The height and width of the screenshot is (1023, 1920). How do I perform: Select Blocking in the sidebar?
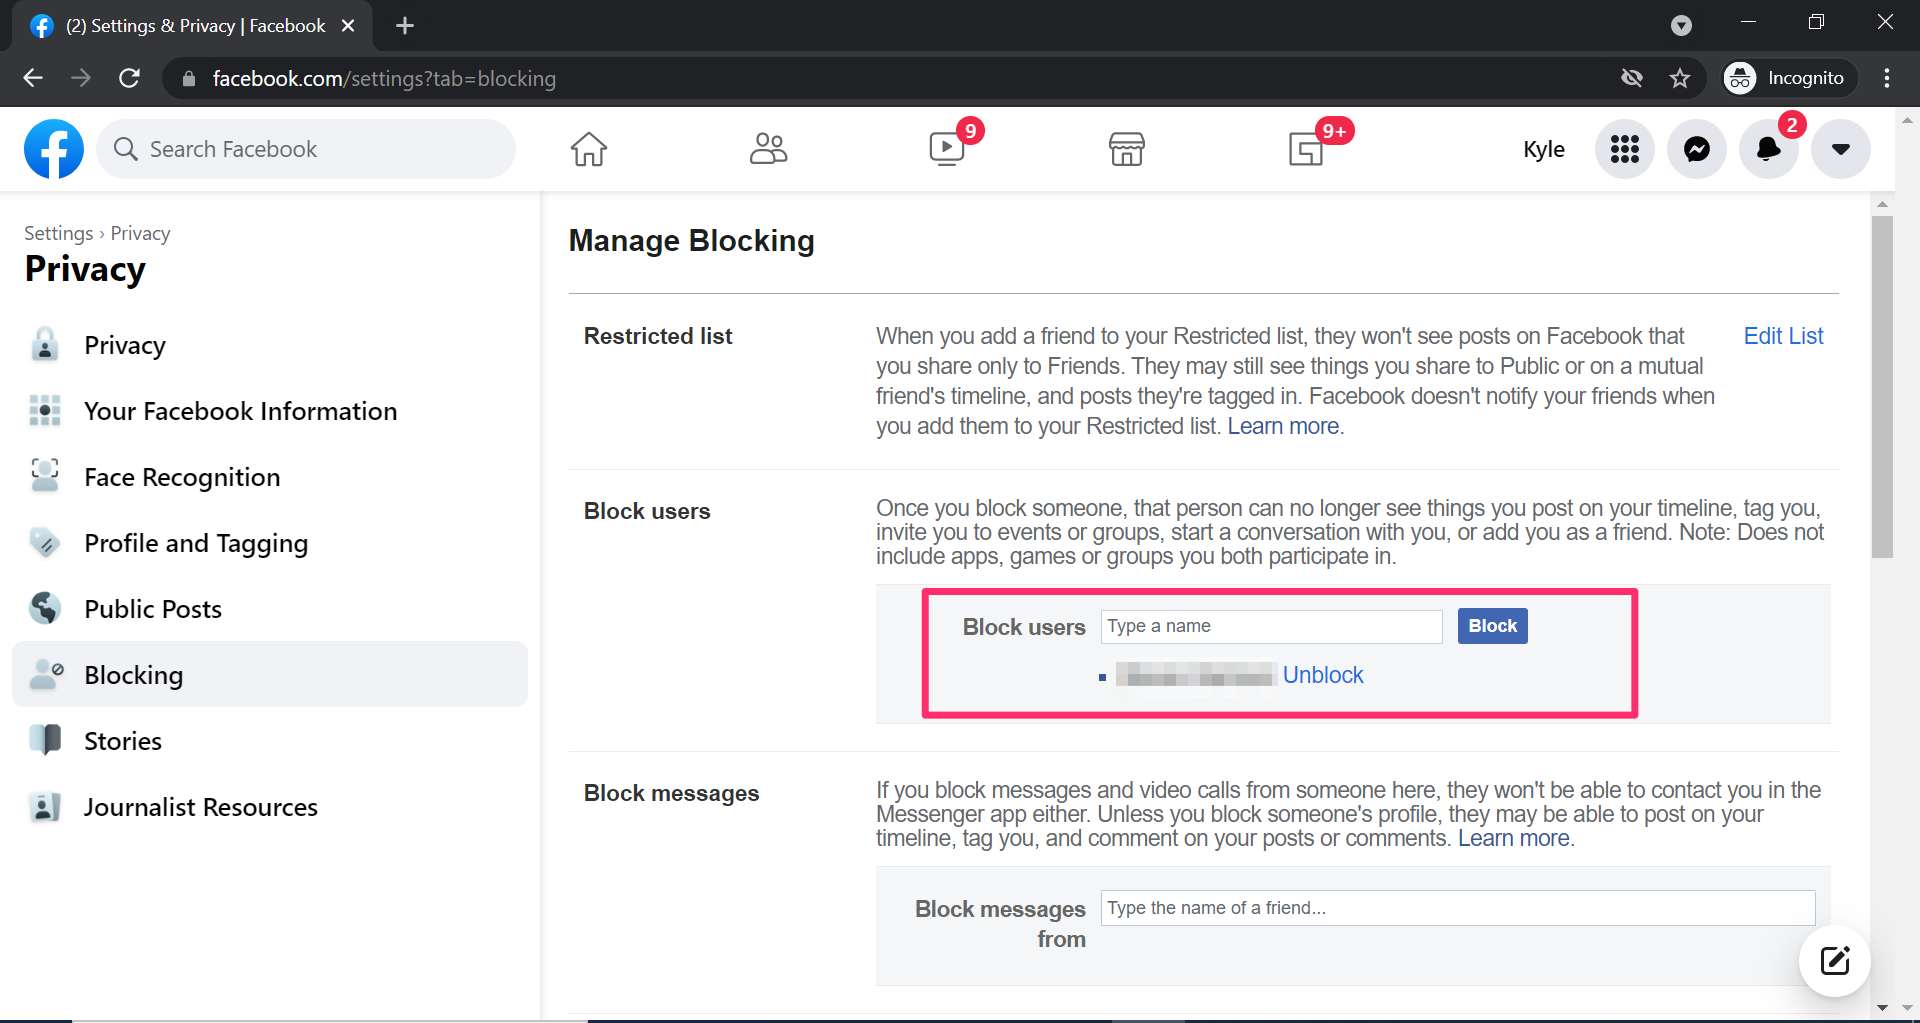click(270, 675)
